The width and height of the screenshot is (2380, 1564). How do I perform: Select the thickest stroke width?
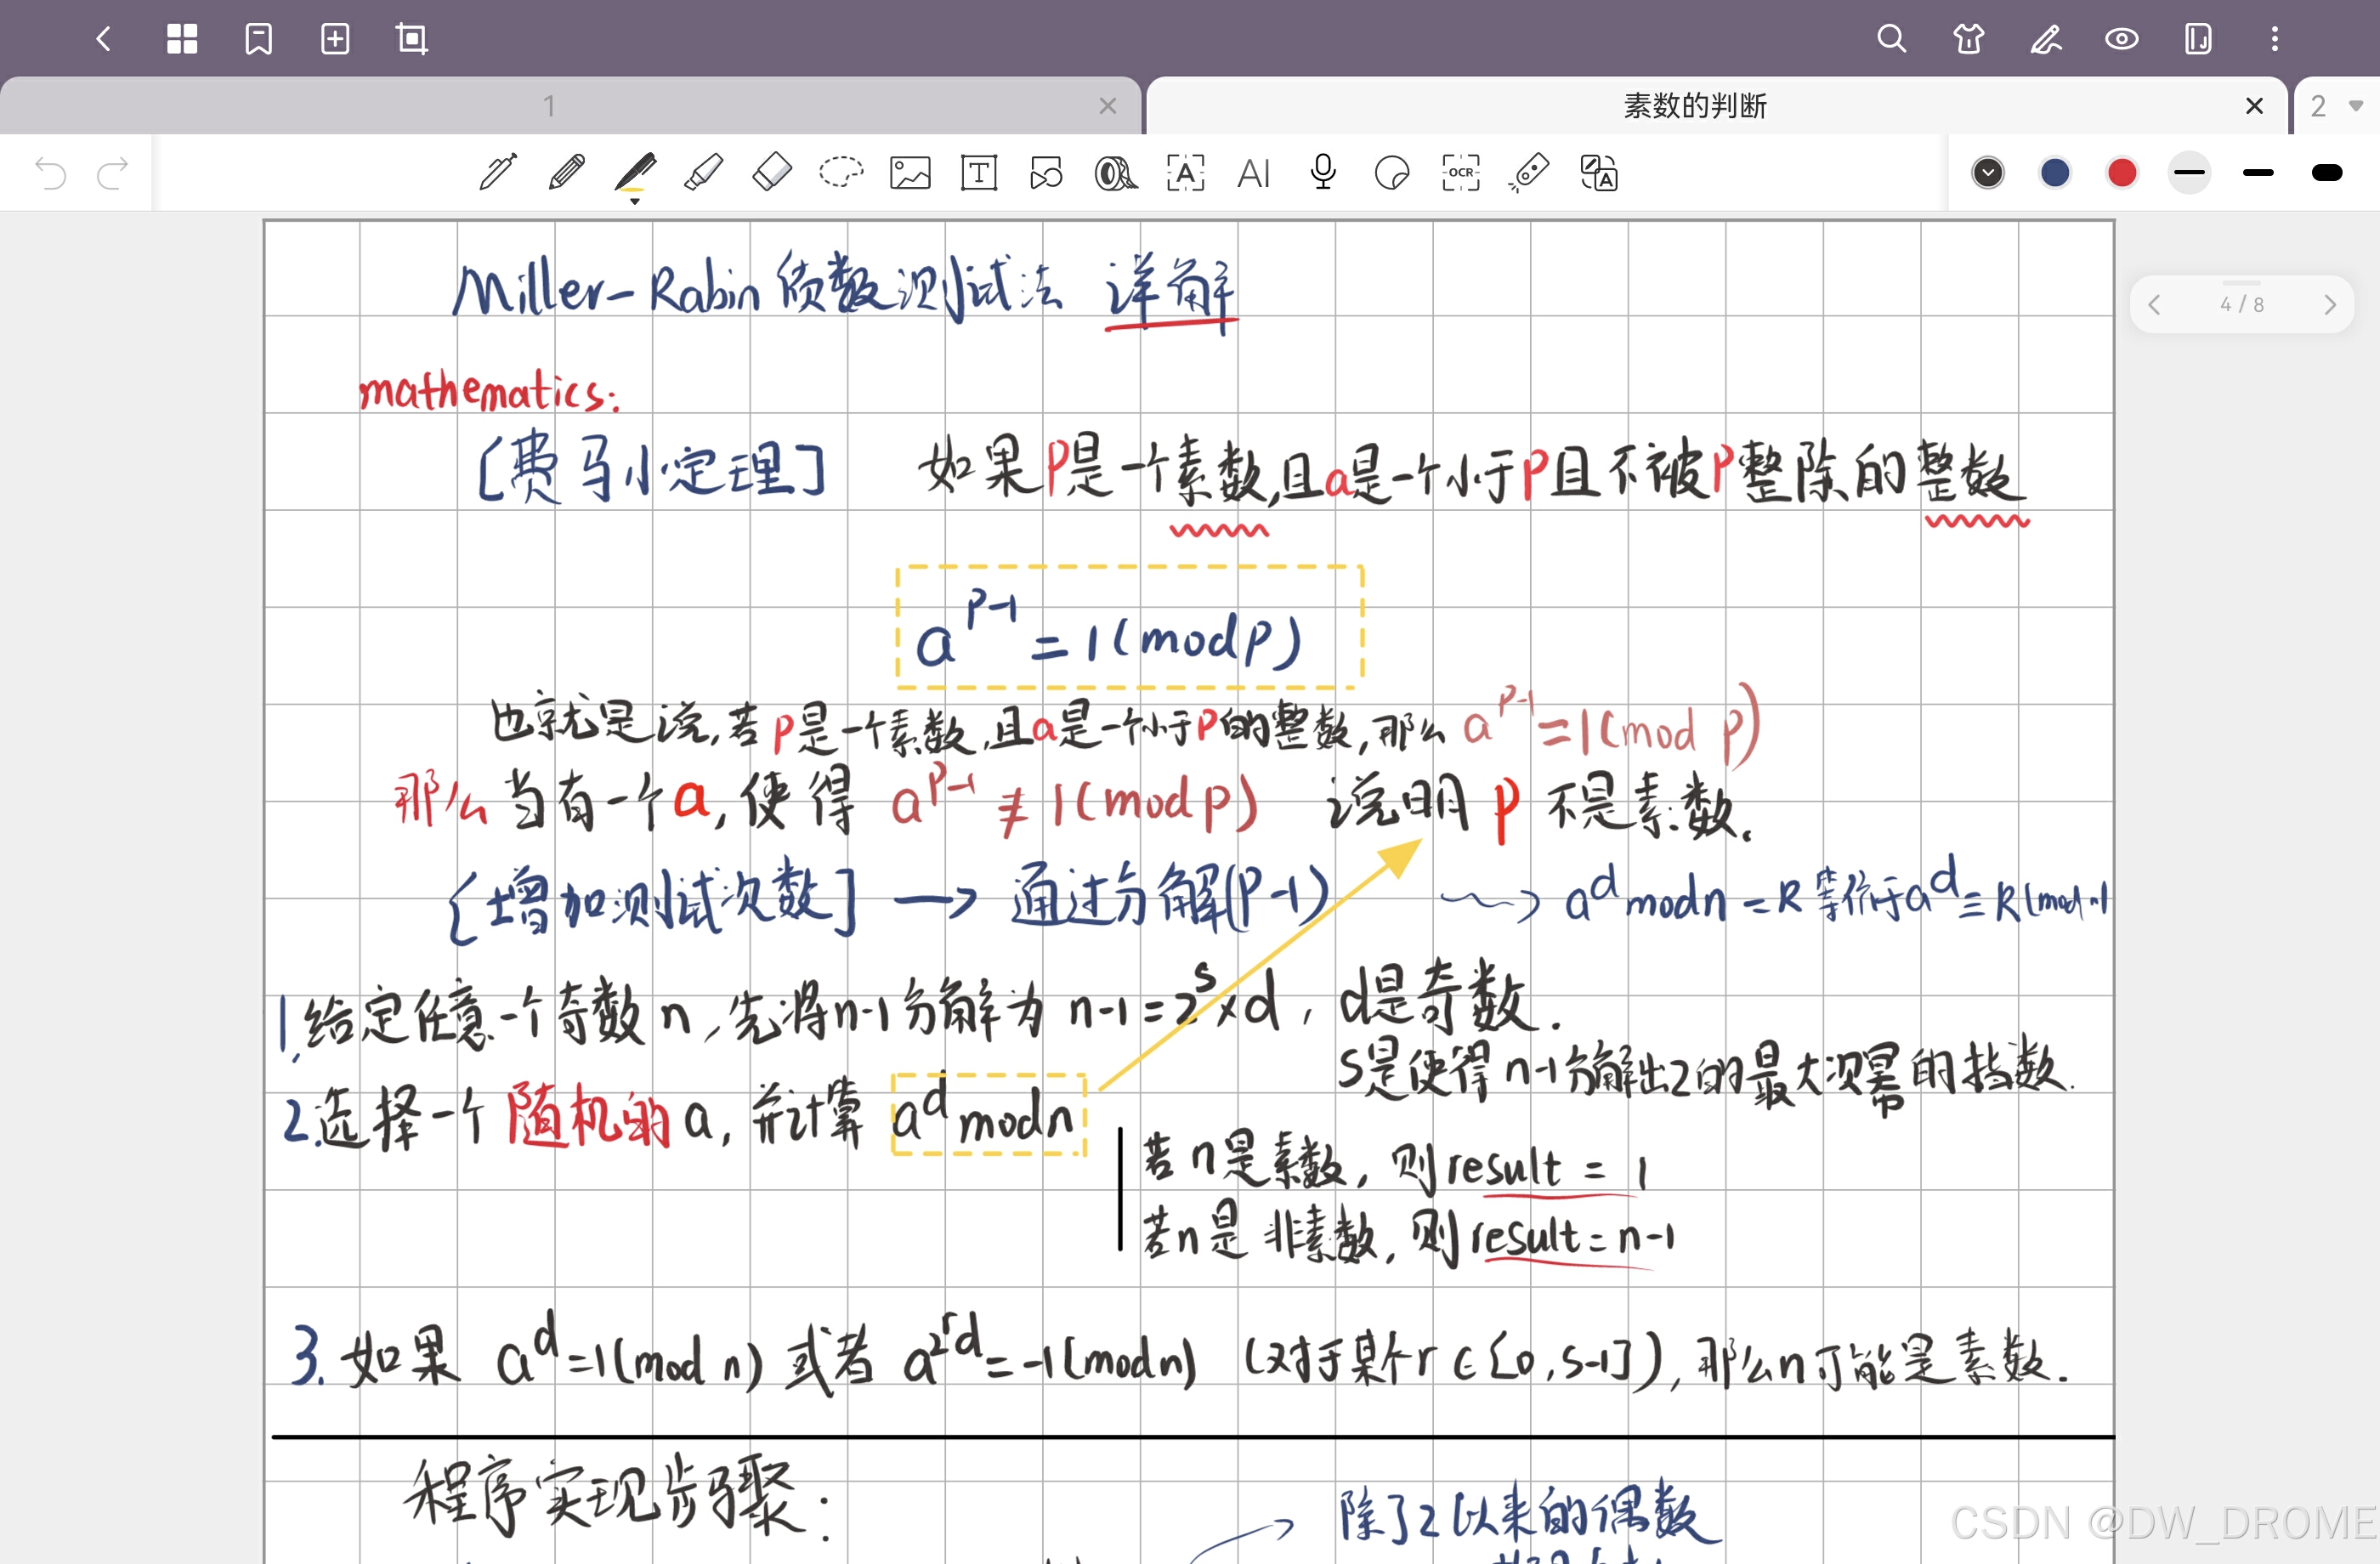pos(2327,173)
